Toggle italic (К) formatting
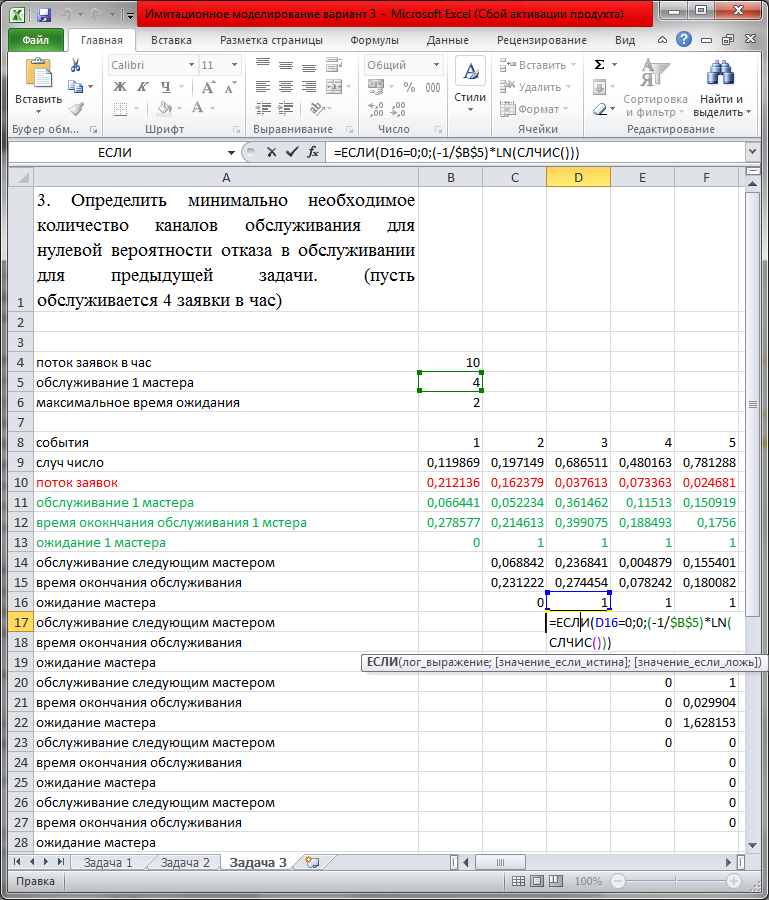Viewport: 769px width, 900px height. pos(142,87)
